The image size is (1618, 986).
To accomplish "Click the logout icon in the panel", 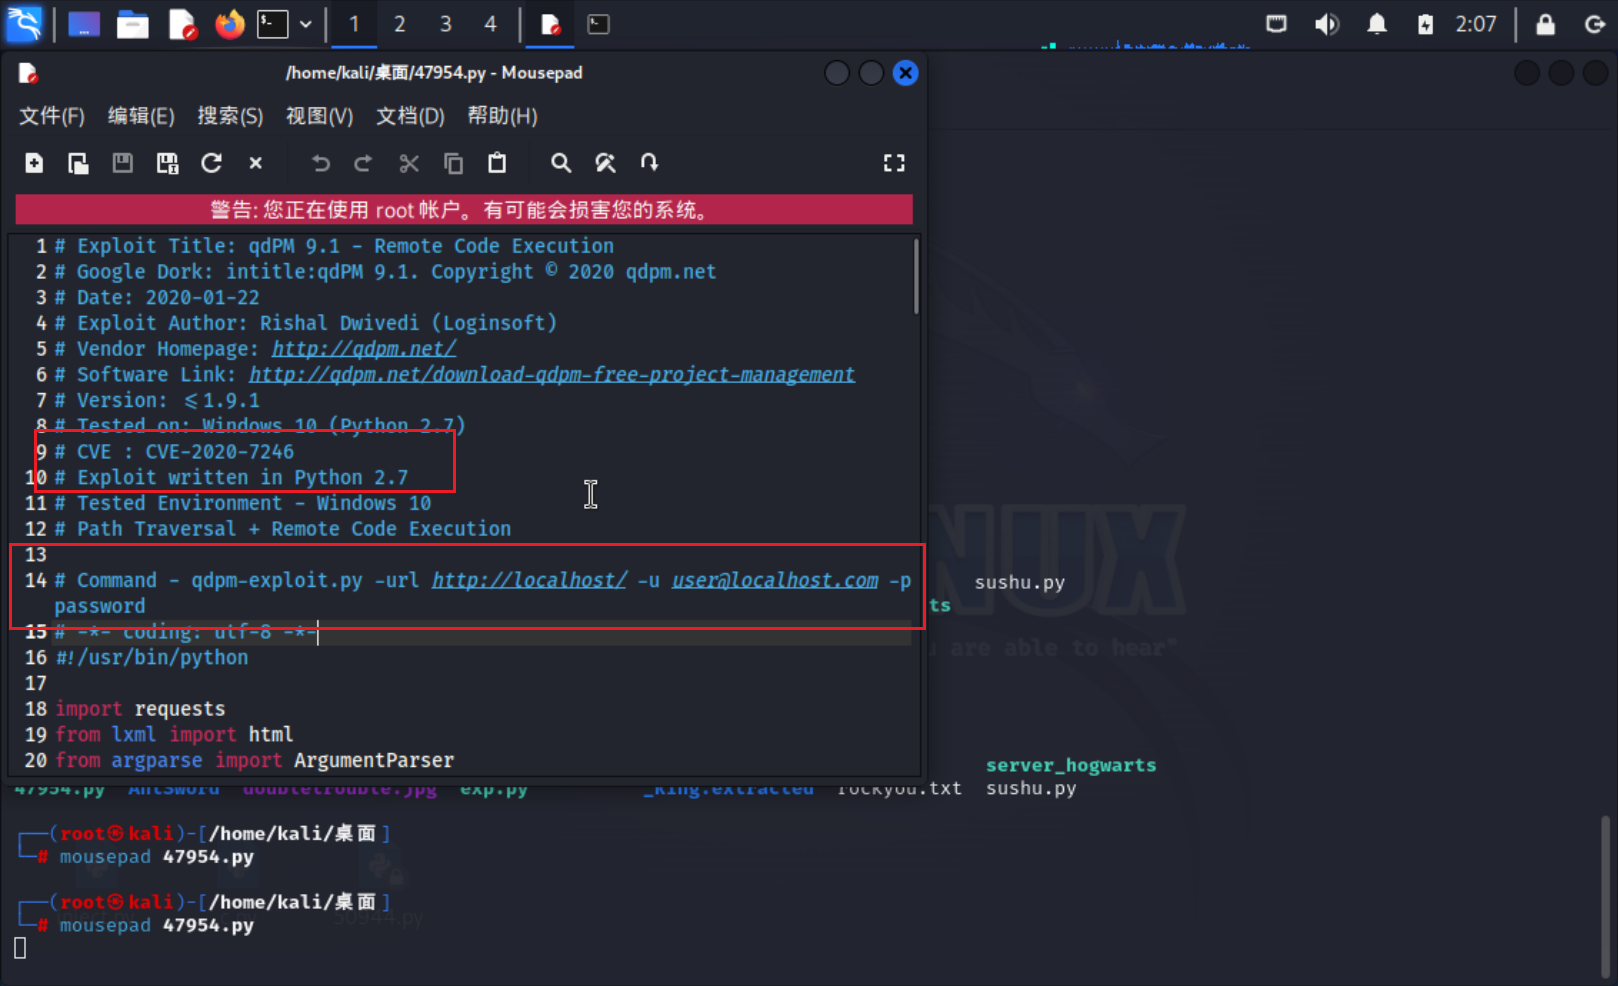I will 1595,24.
